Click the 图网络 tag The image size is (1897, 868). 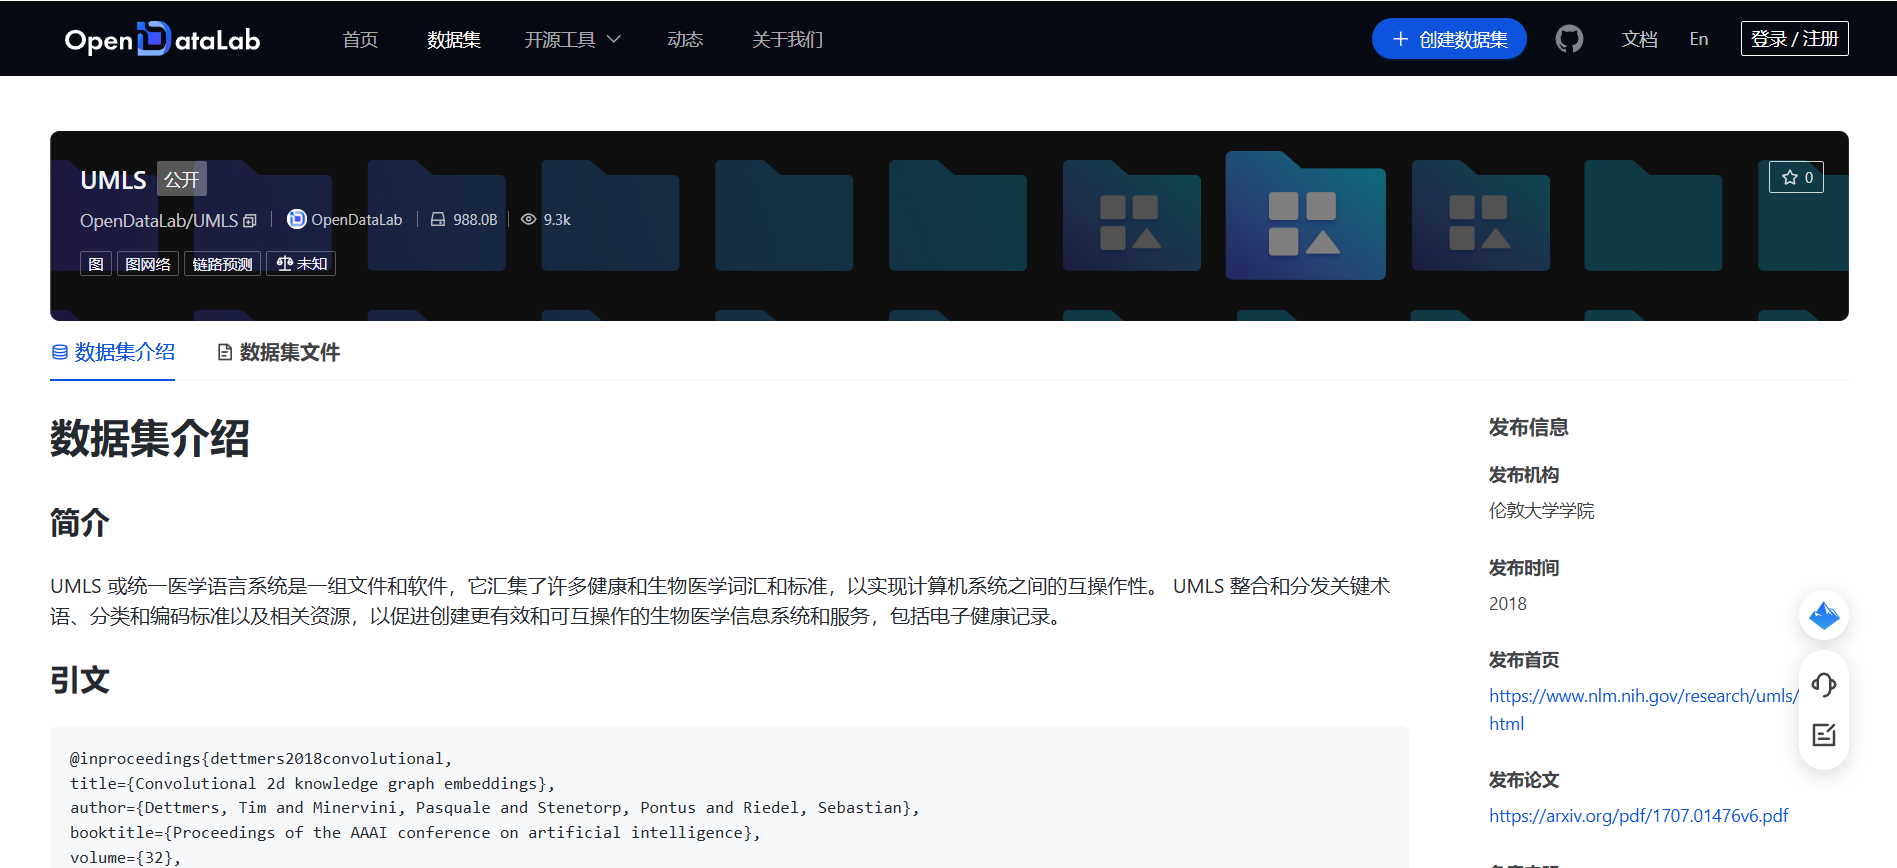(x=148, y=264)
